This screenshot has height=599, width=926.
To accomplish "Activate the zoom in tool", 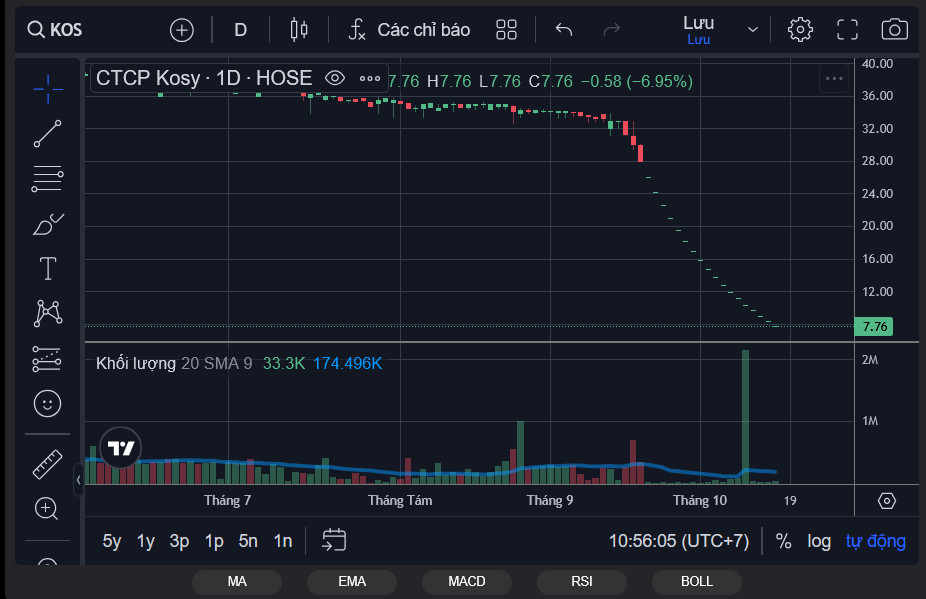I will tap(47, 509).
